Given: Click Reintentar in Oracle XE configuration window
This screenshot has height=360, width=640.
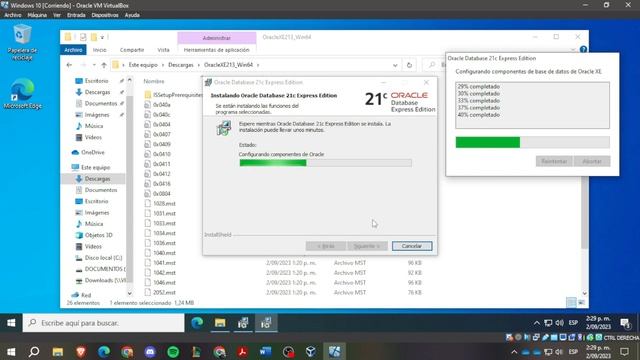Looking at the screenshot, I should [x=554, y=161].
